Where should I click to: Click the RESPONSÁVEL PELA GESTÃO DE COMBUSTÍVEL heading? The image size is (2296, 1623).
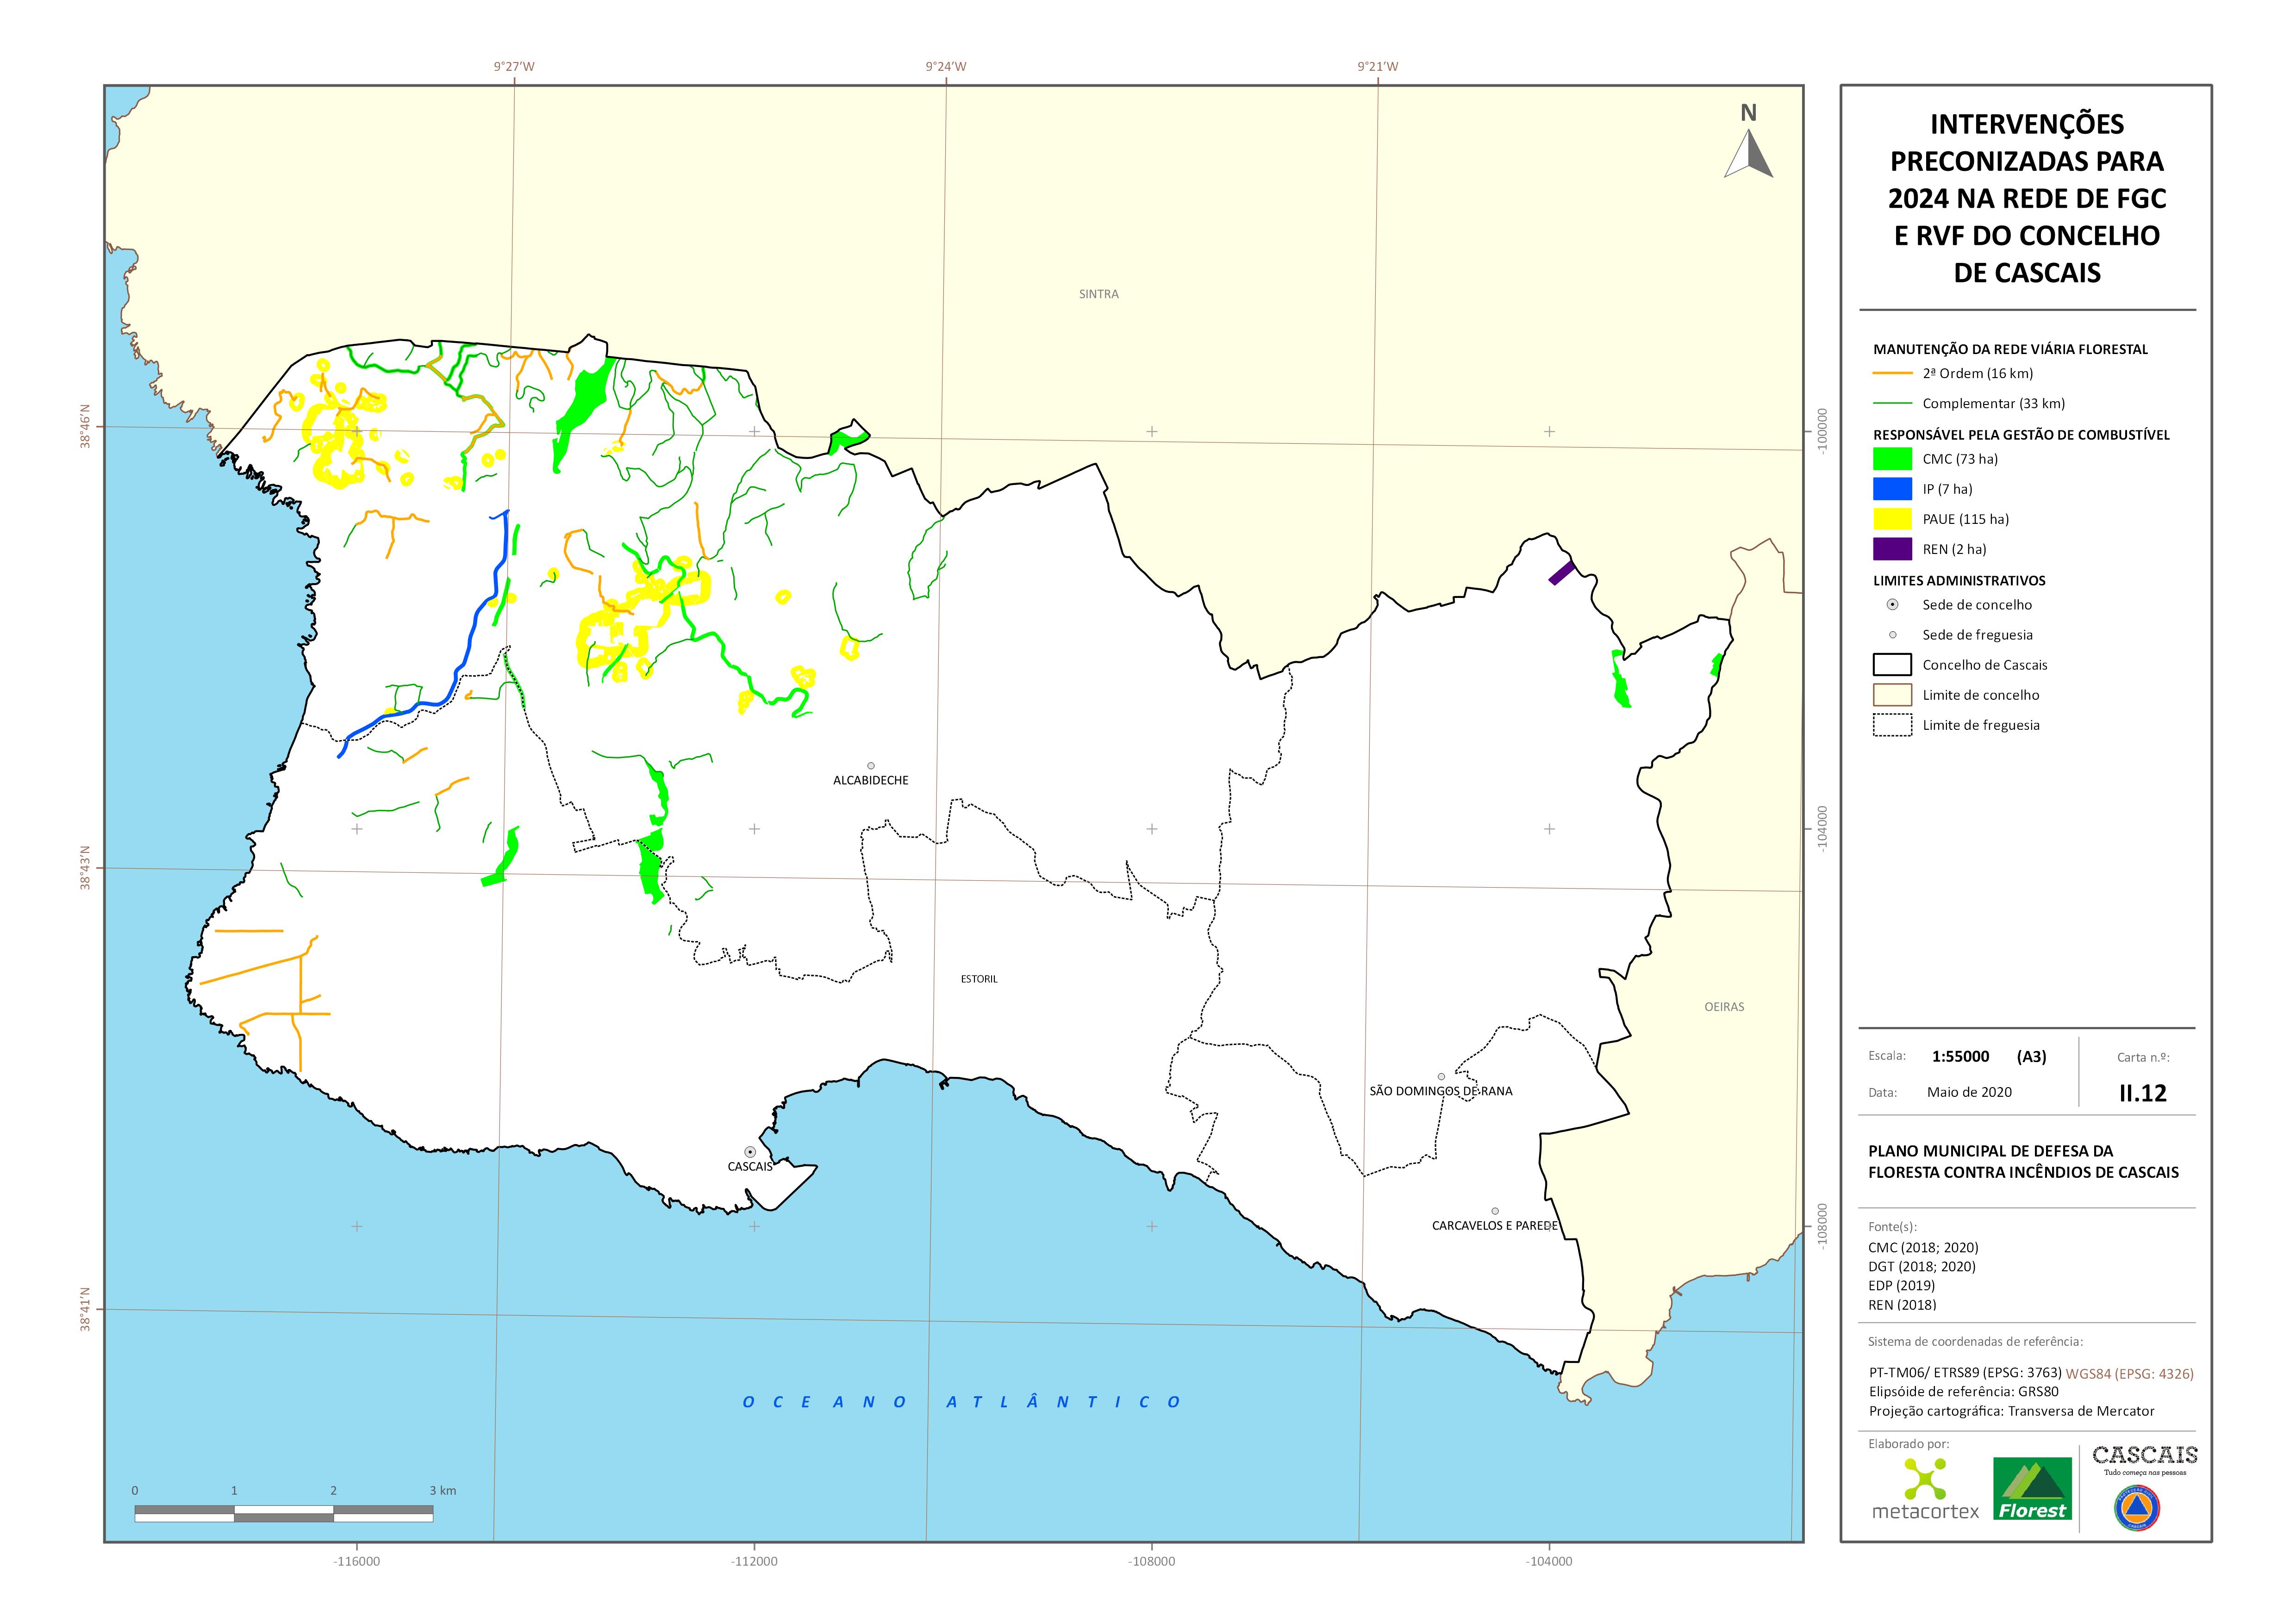[x=2021, y=434]
